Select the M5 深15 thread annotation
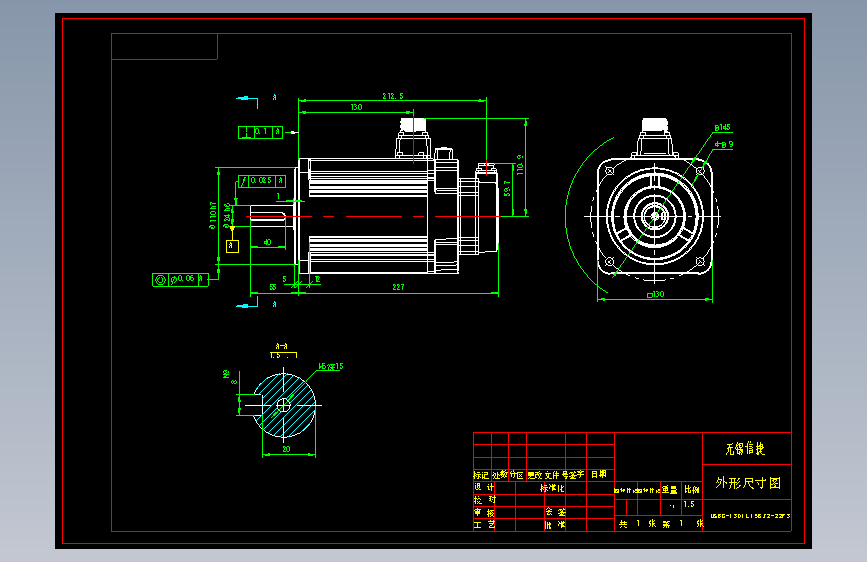Image resolution: width=867 pixels, height=562 pixels. tap(331, 366)
